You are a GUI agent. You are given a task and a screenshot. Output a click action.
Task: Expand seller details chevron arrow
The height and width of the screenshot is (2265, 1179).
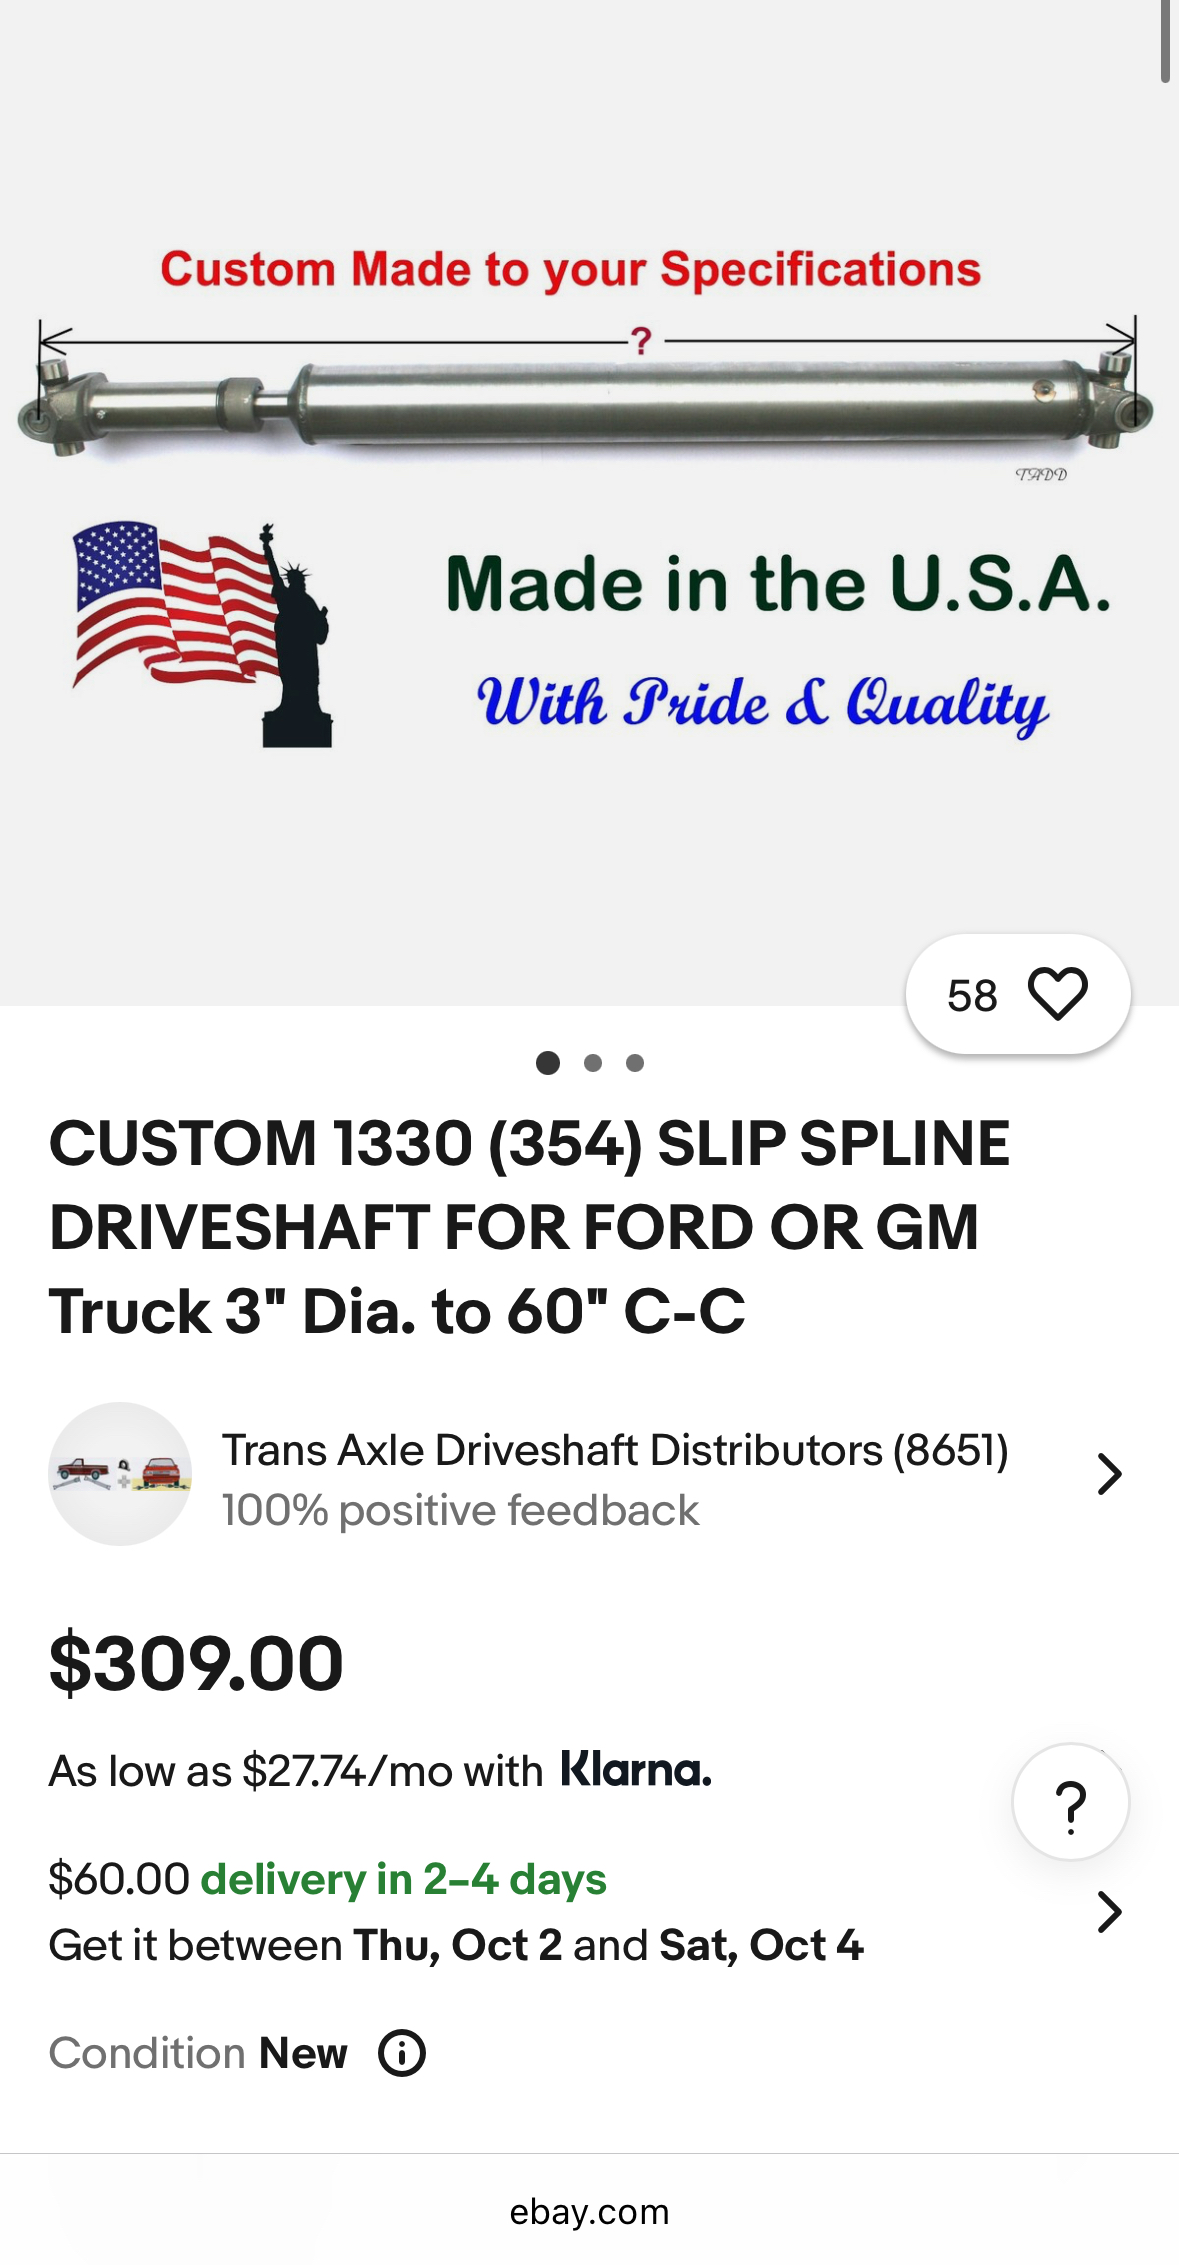pyautogui.click(x=1109, y=1474)
